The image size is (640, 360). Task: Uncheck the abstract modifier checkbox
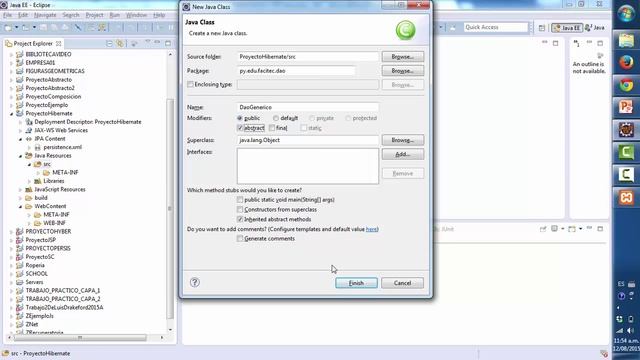click(x=240, y=128)
